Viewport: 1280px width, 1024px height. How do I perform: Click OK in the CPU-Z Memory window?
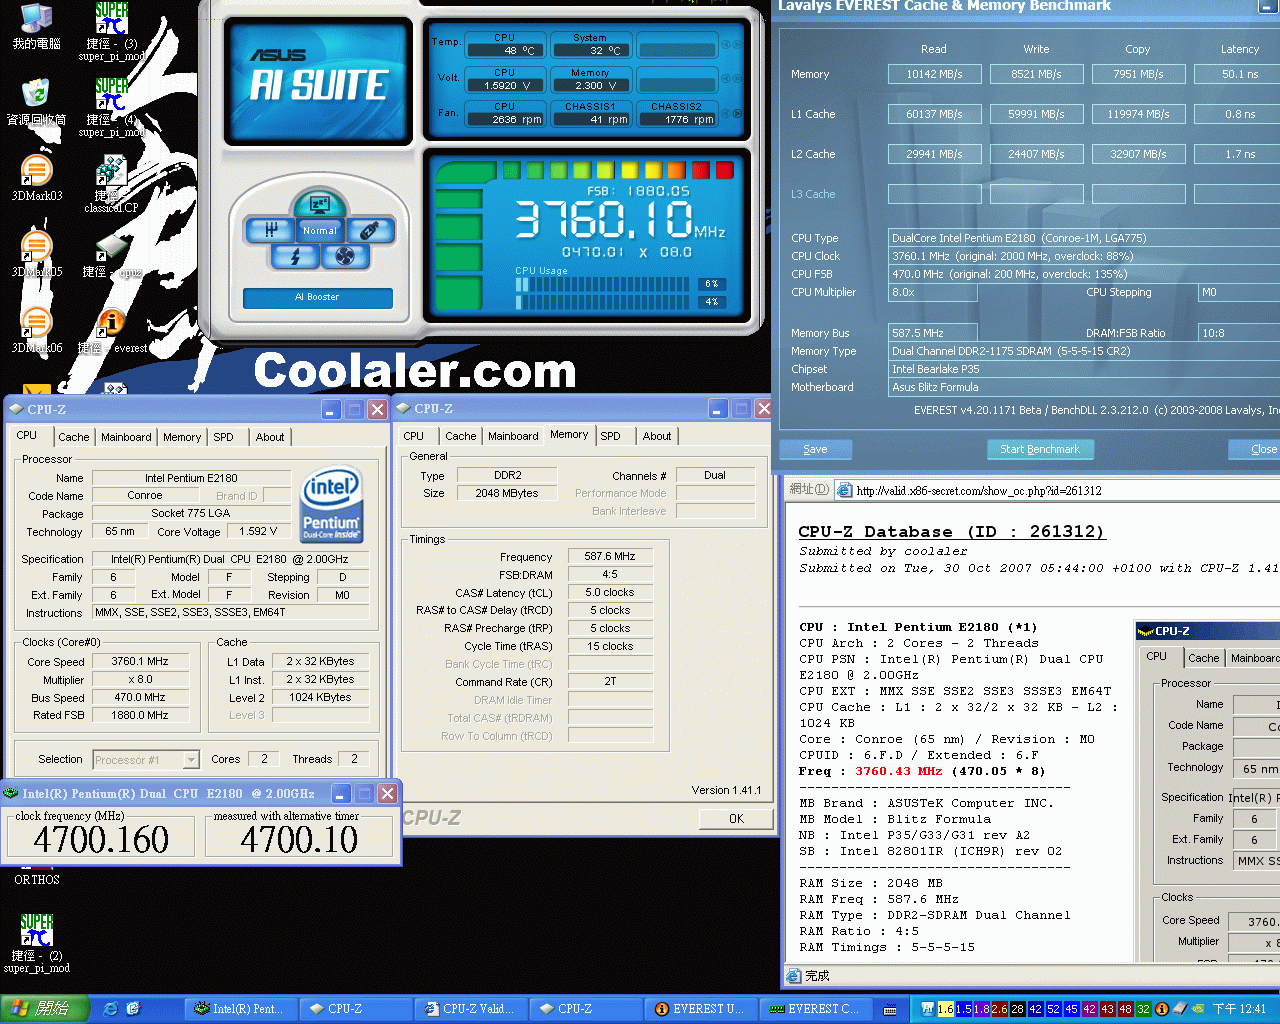[x=736, y=819]
